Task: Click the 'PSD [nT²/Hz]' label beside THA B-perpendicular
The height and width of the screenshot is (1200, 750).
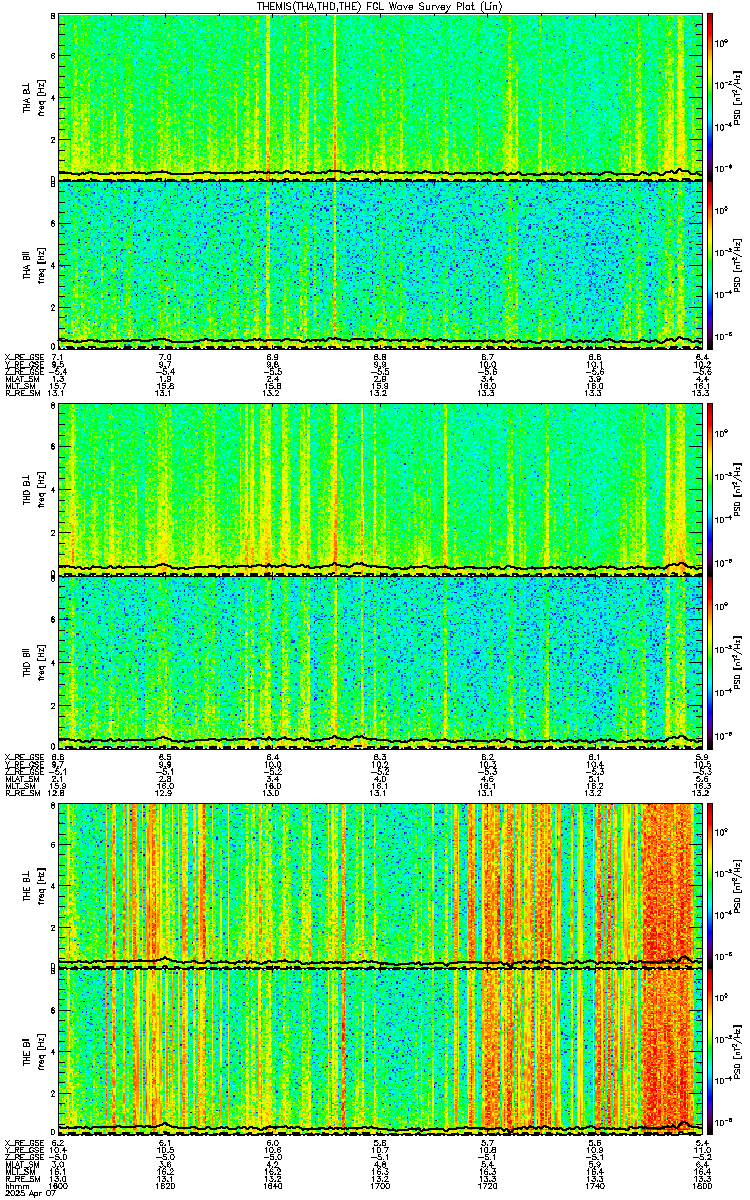Action: tap(738, 96)
